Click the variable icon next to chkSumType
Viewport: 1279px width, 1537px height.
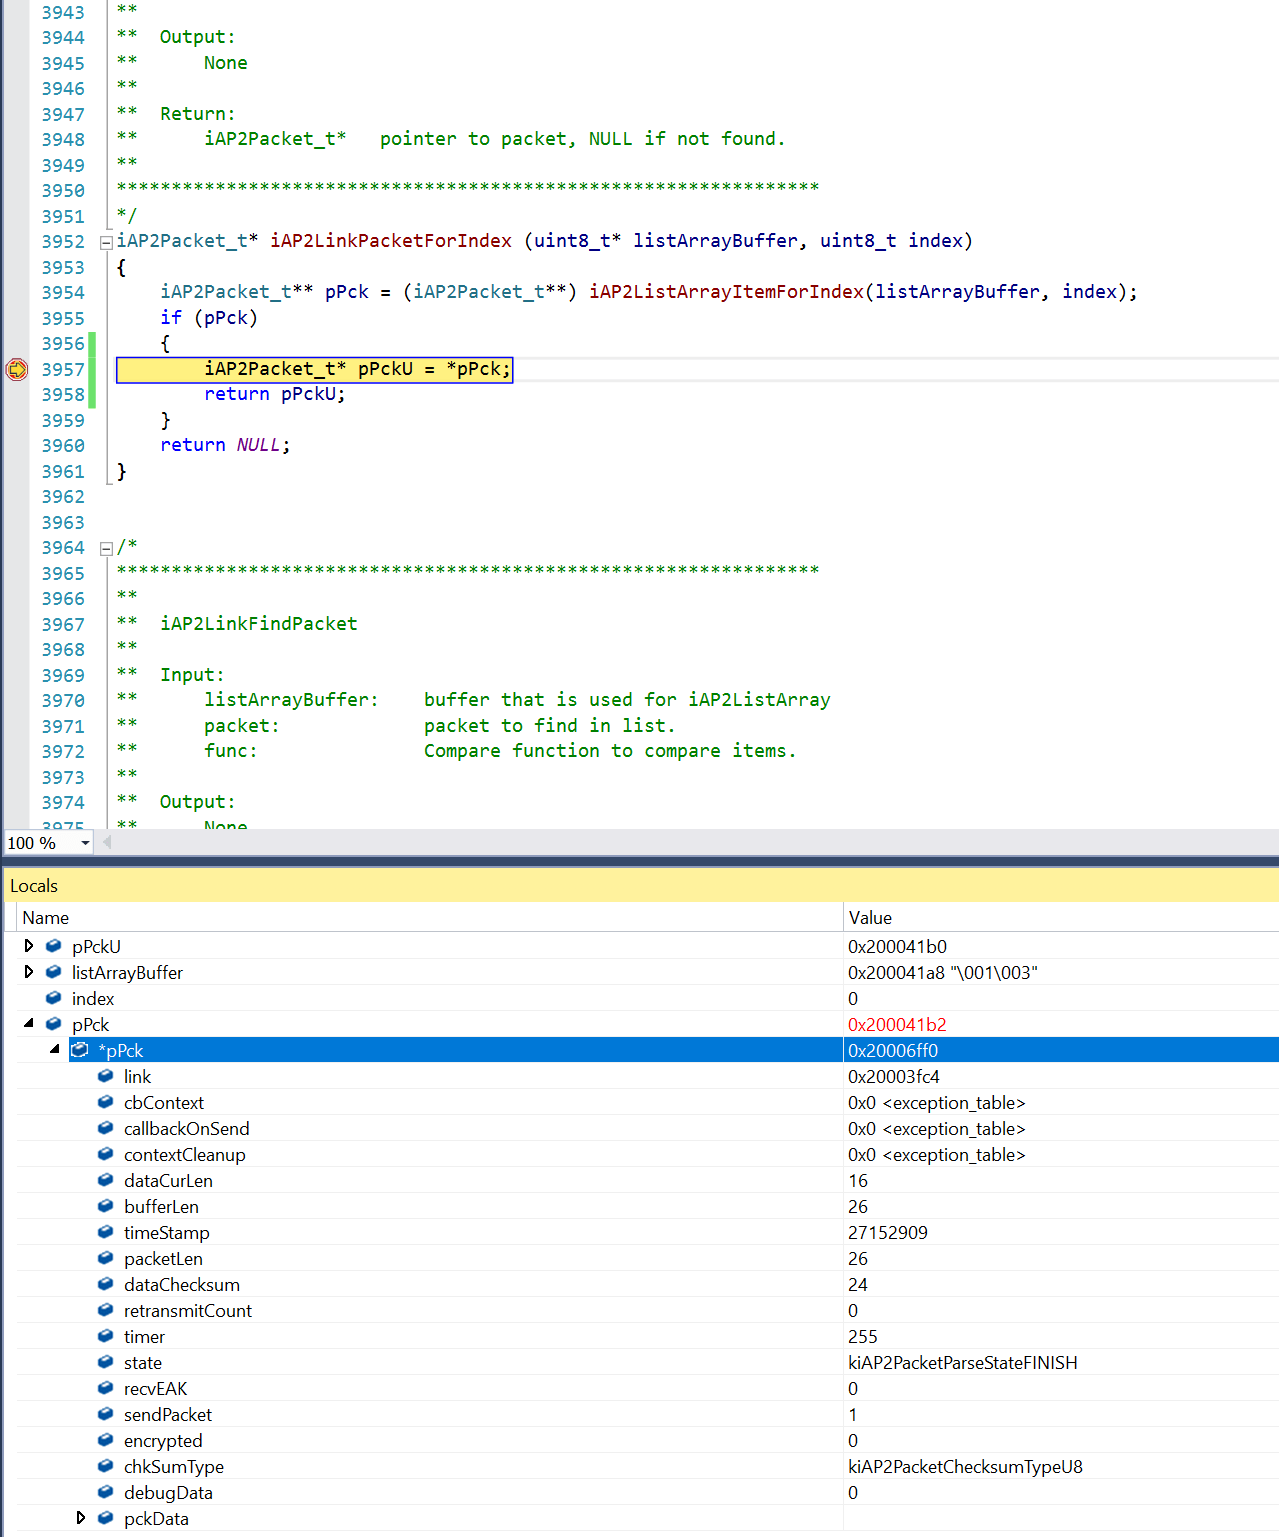pyautogui.click(x=105, y=1466)
